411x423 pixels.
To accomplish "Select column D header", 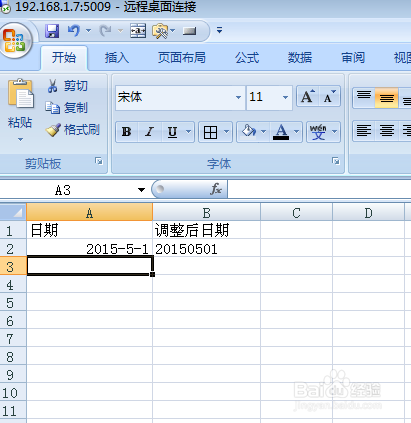I will click(368, 212).
